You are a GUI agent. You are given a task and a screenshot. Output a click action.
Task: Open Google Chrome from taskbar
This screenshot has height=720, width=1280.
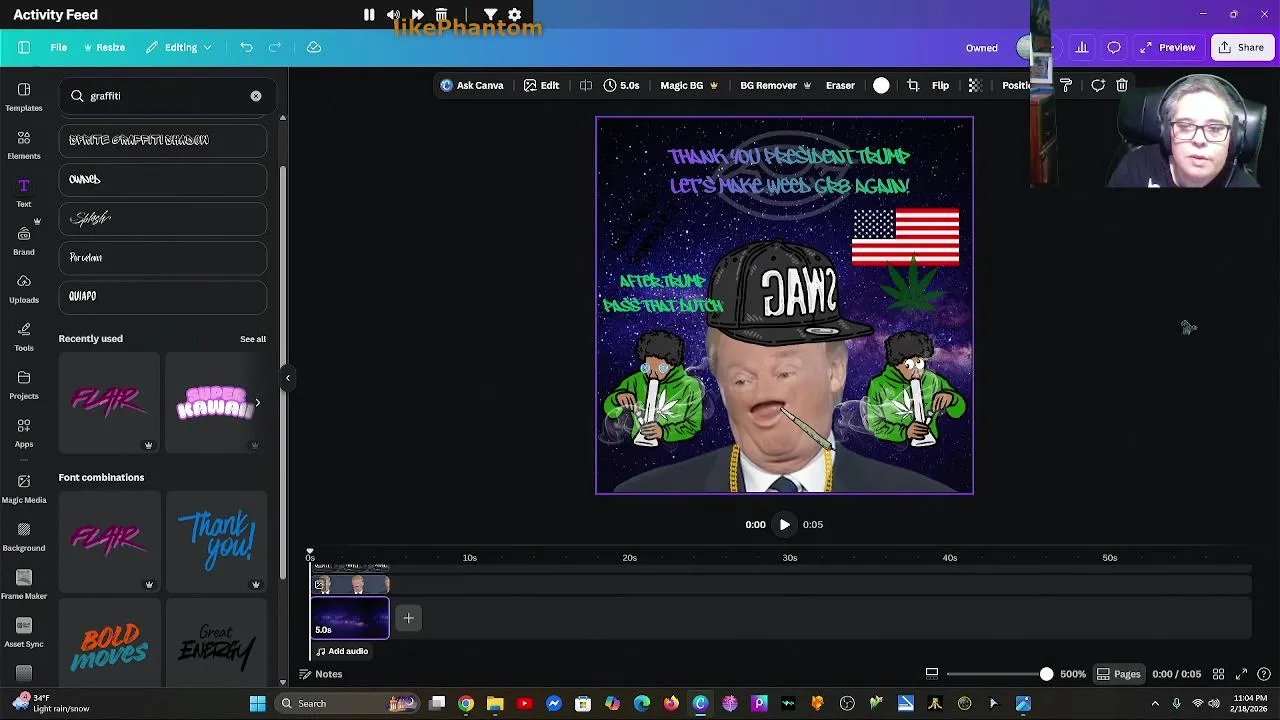(x=466, y=703)
